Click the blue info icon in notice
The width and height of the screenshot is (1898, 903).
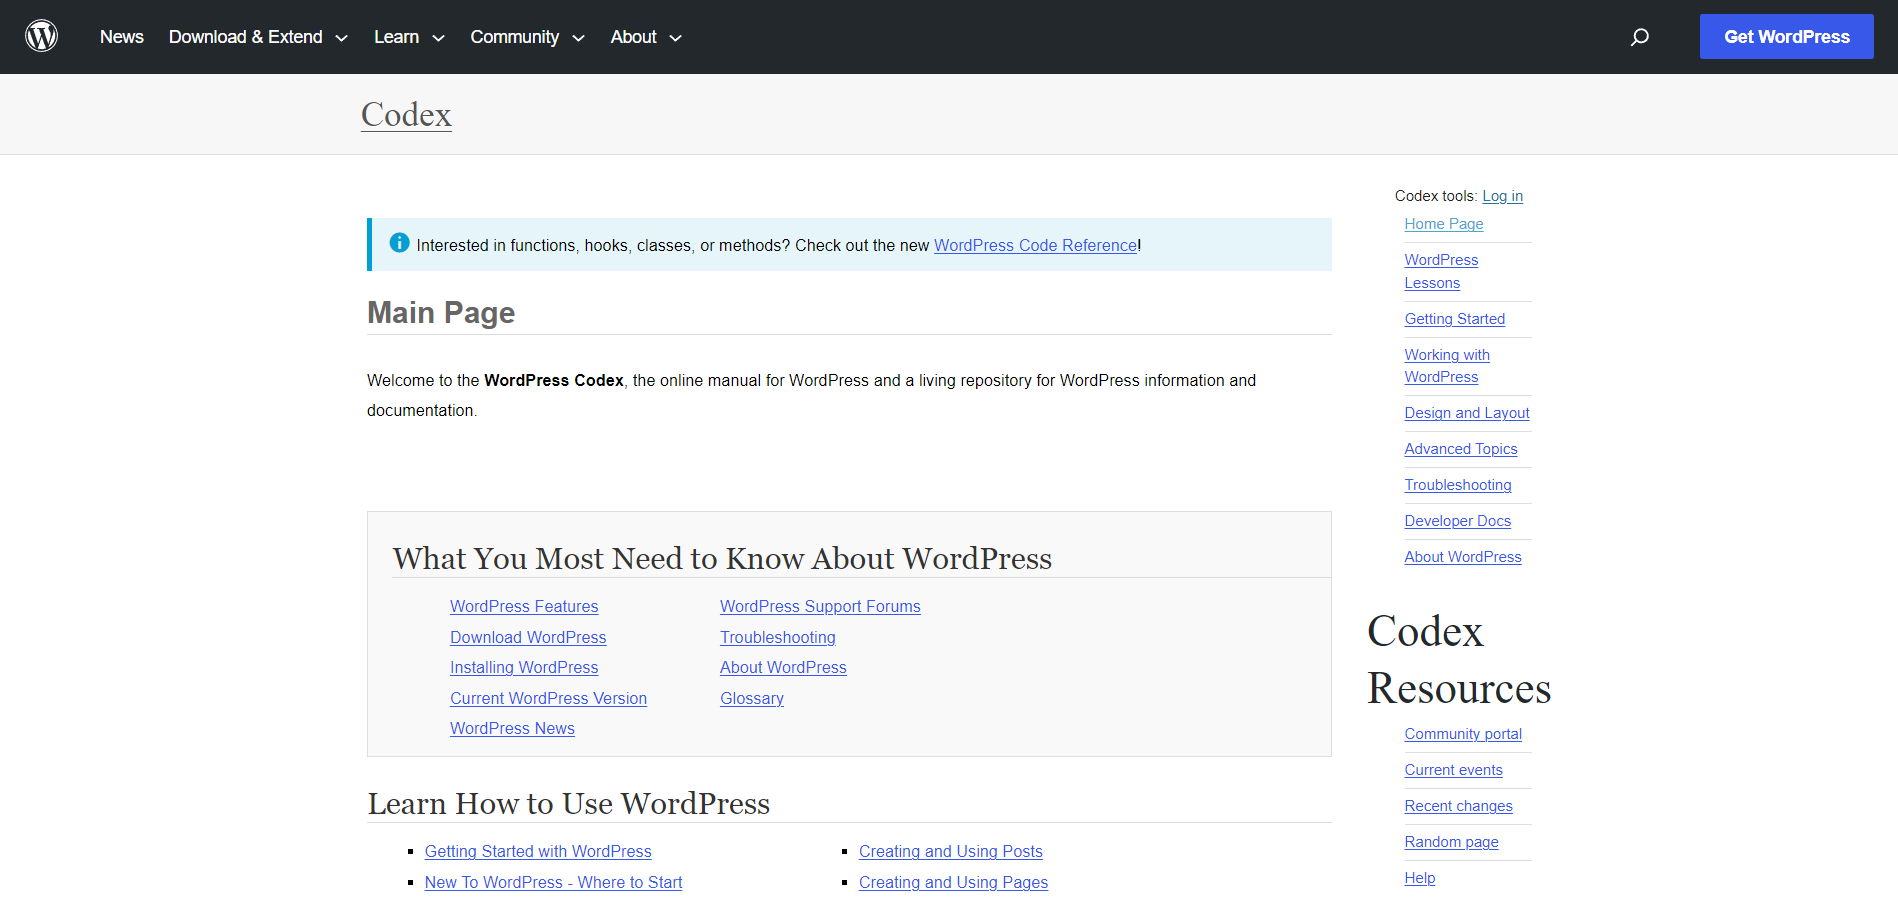[399, 243]
